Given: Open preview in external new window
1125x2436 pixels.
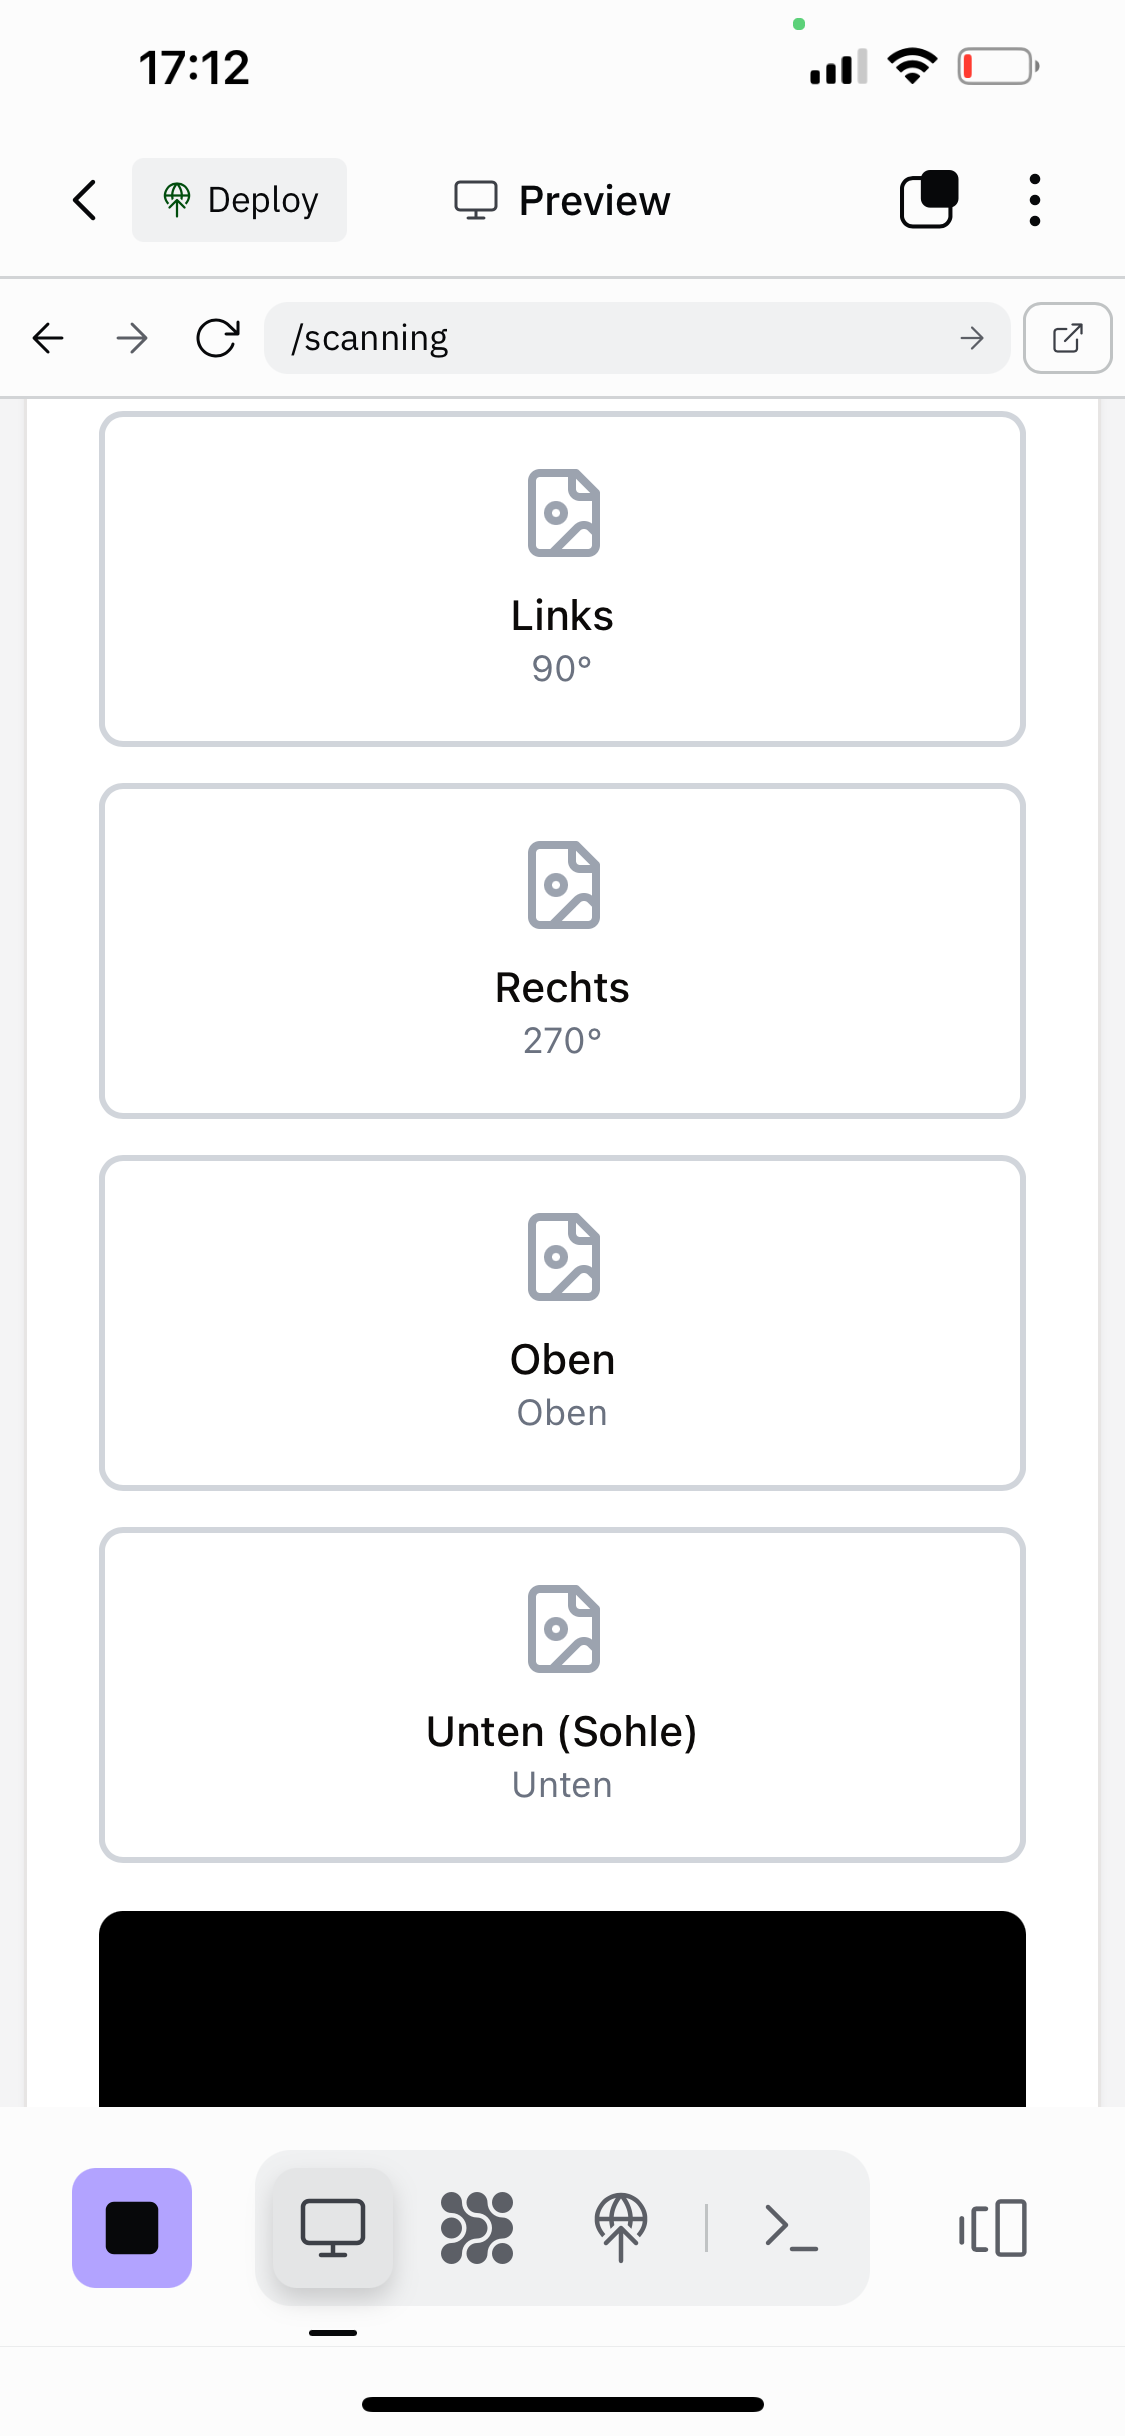Looking at the screenshot, I should tap(1067, 338).
